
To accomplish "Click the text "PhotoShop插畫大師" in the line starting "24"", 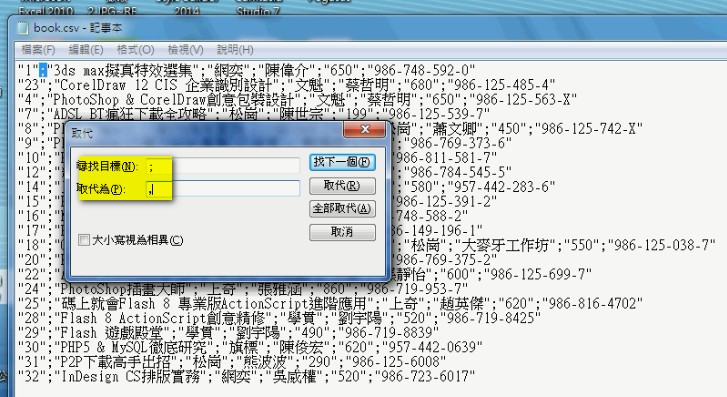I will pos(122,289).
